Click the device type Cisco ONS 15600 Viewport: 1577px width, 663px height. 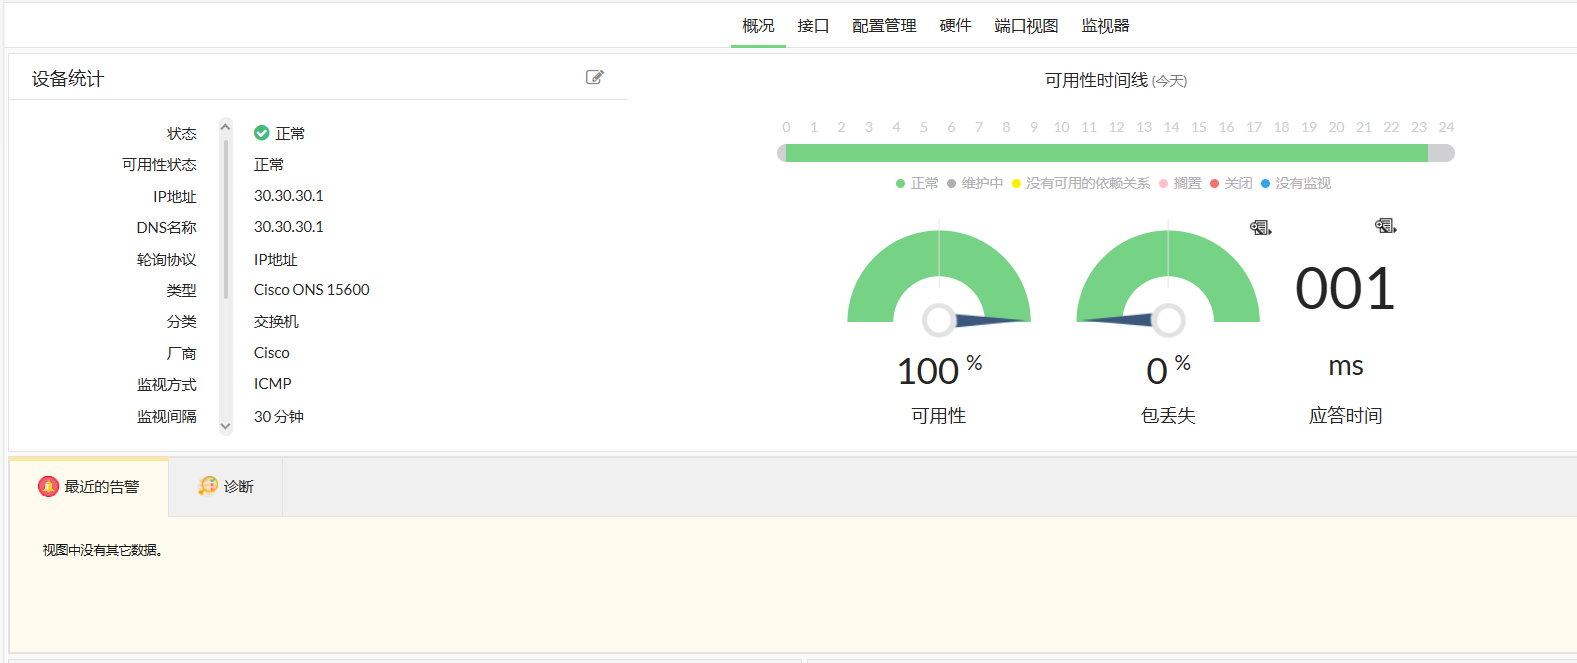(x=312, y=290)
